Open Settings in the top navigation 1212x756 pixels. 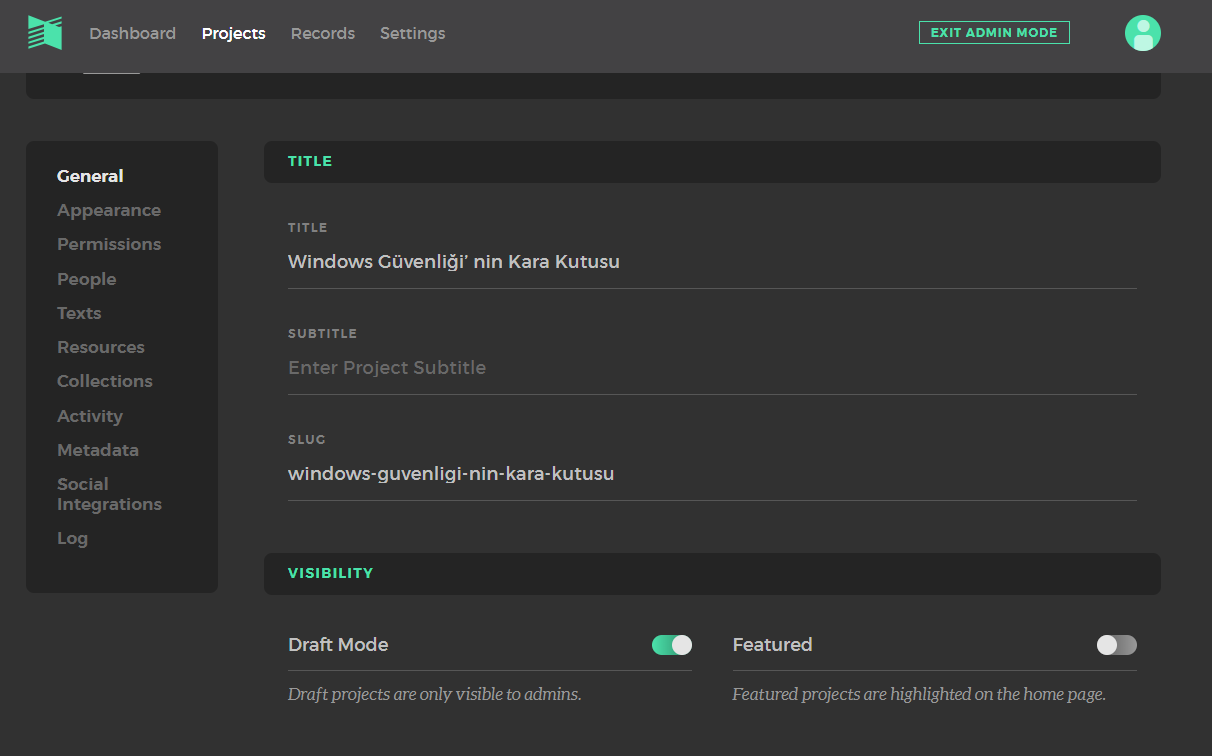pos(412,33)
